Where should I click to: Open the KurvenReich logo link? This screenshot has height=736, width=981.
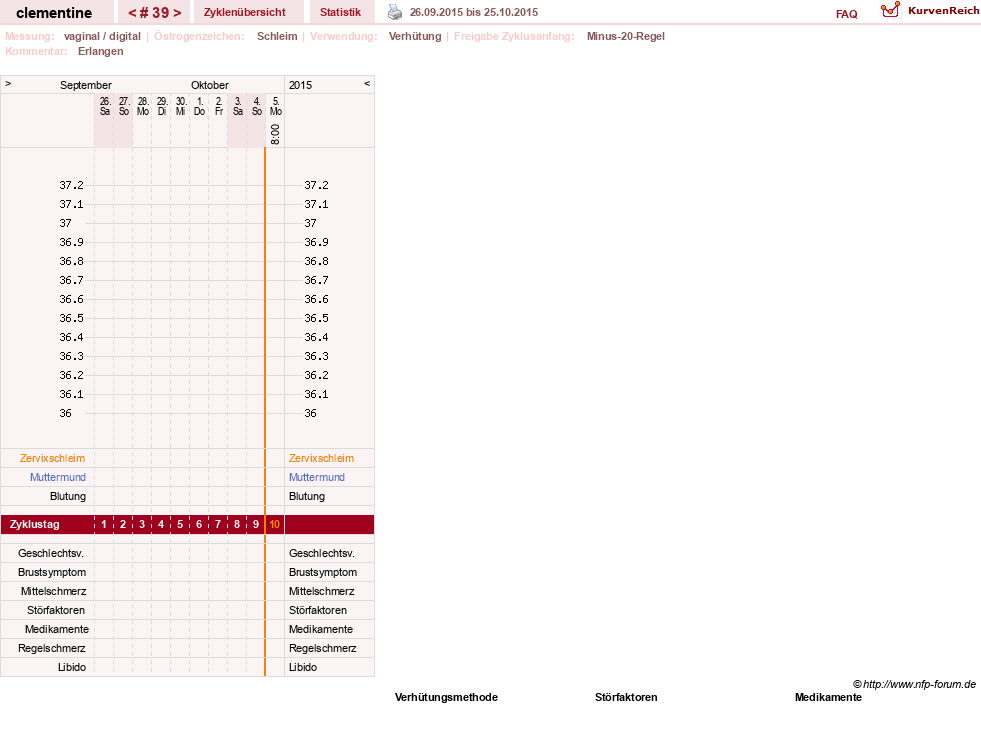coord(930,10)
